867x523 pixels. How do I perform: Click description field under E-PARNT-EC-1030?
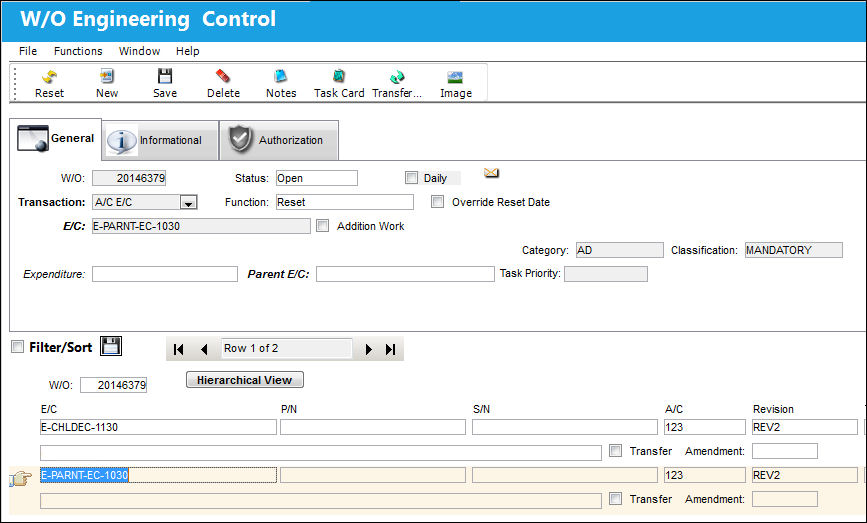pyautogui.click(x=321, y=501)
